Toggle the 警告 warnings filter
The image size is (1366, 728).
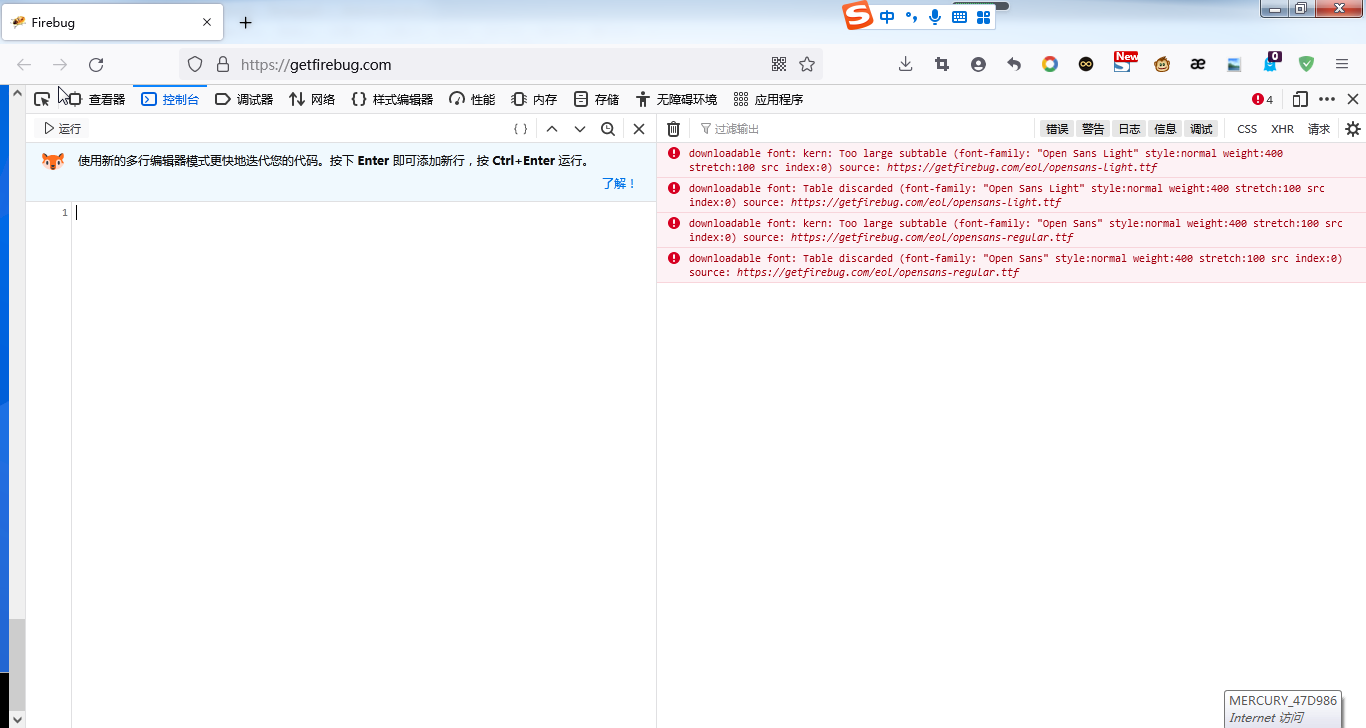coord(1093,129)
